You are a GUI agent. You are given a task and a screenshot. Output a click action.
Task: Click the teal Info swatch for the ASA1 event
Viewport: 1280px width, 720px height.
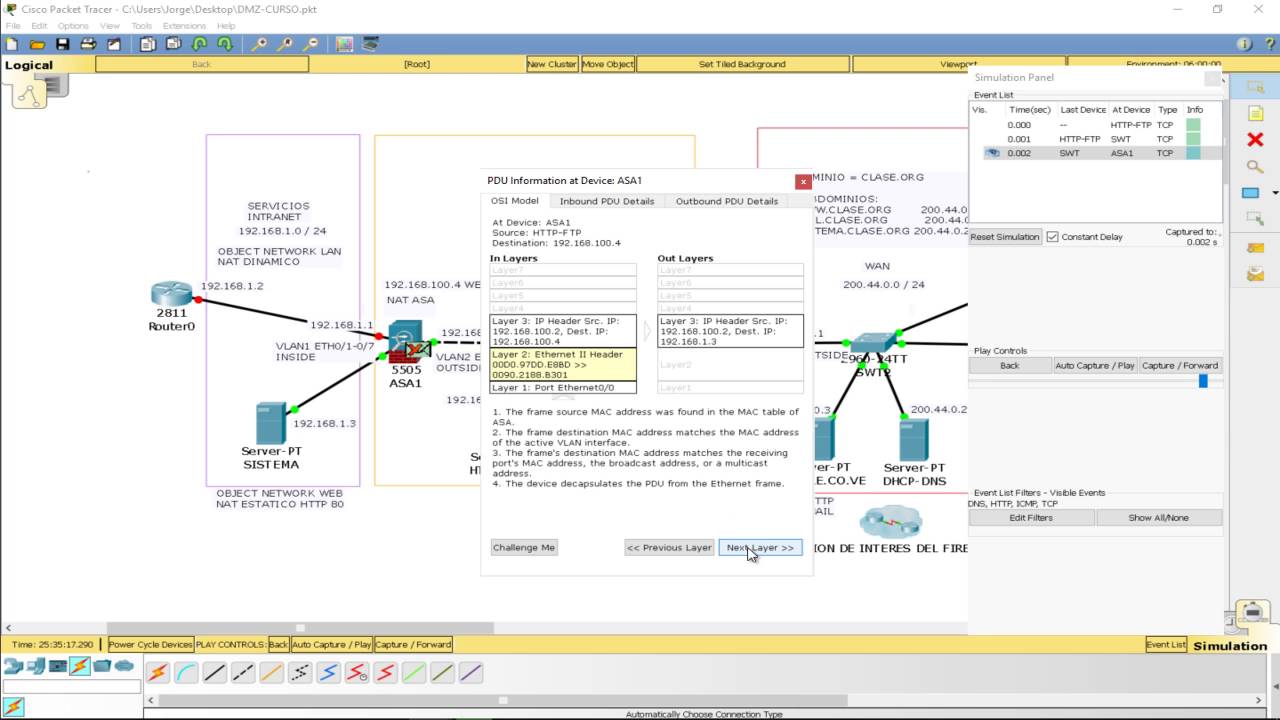coord(1193,153)
